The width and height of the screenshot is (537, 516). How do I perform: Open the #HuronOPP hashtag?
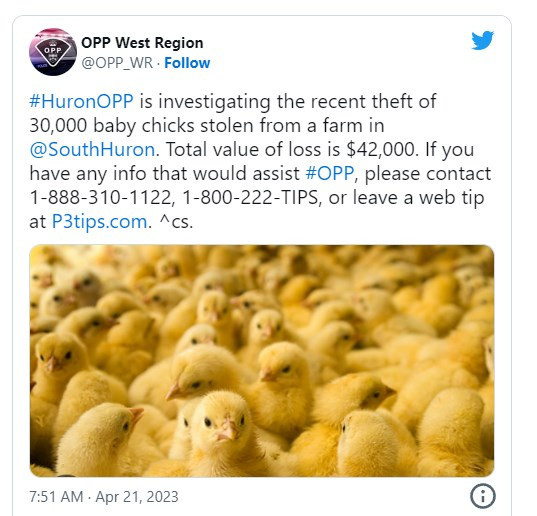[82, 101]
